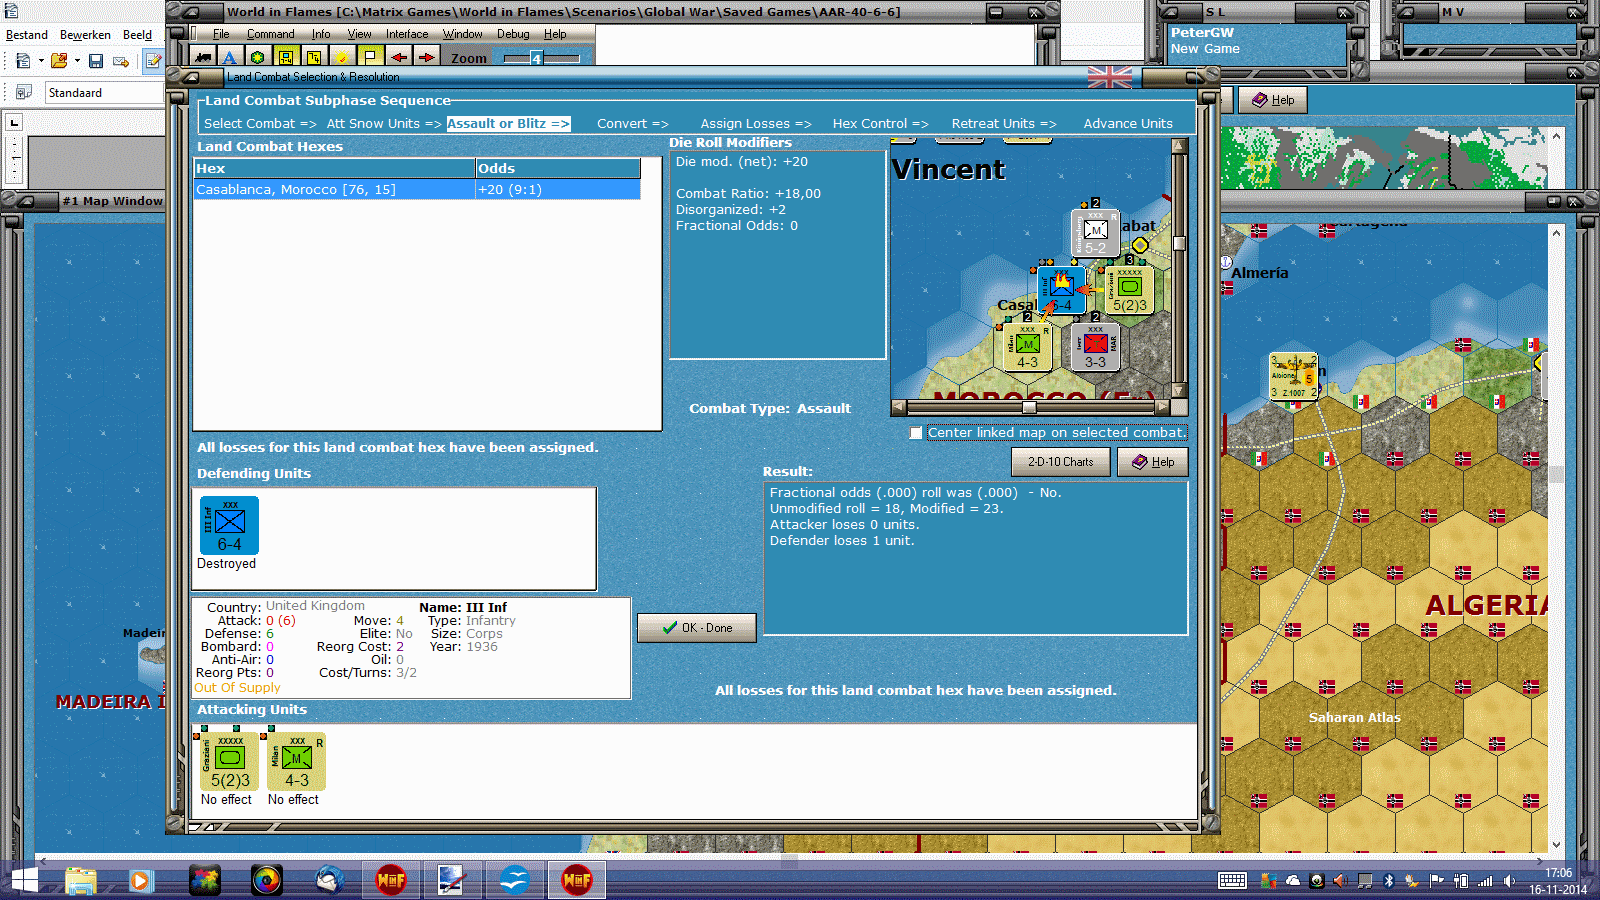Screen dimensions: 1600x900
Task: Click the save disk icon in the editor toolbar
Action: pos(96,61)
